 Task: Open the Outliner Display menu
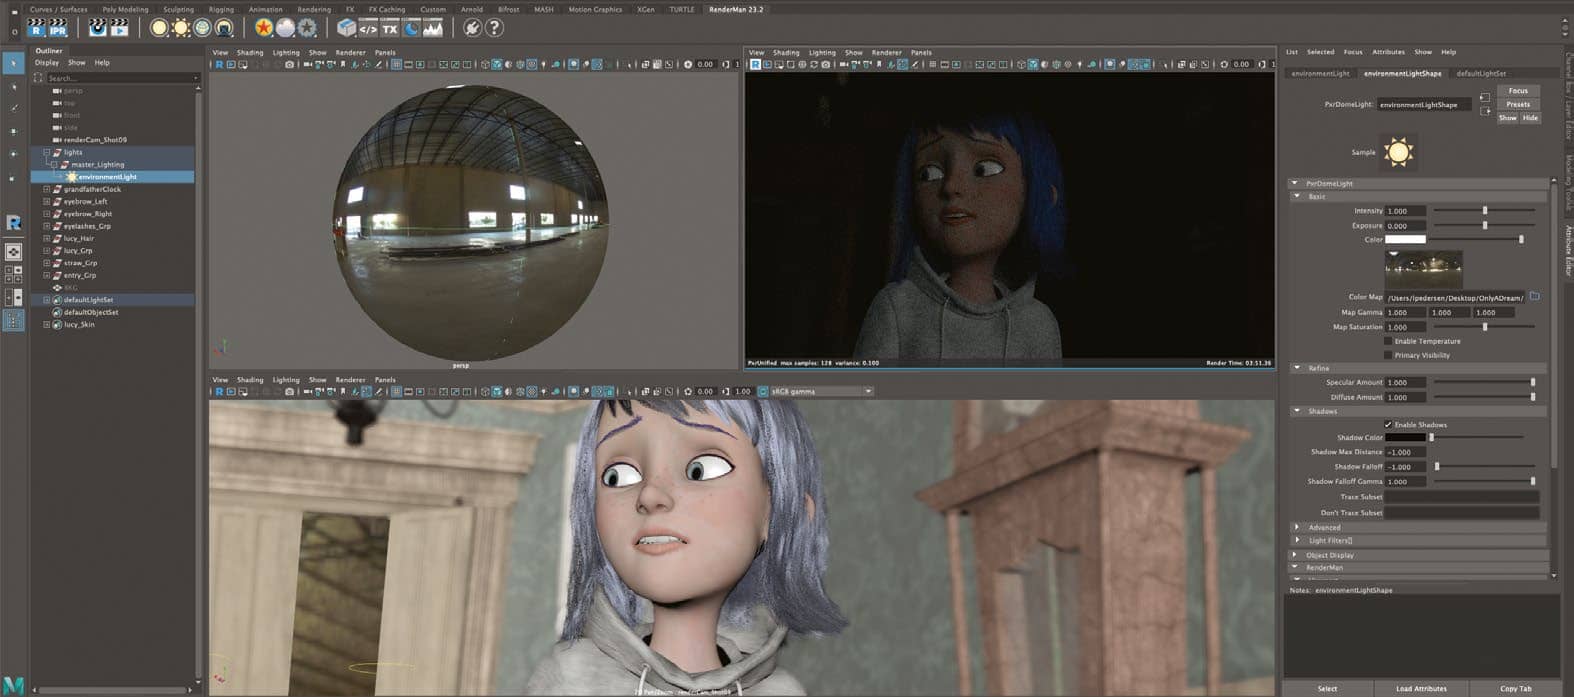click(x=47, y=62)
